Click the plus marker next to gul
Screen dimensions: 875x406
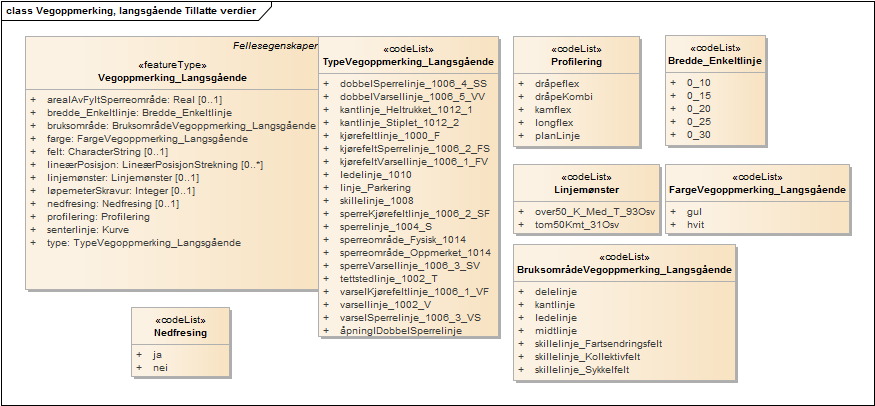click(675, 213)
